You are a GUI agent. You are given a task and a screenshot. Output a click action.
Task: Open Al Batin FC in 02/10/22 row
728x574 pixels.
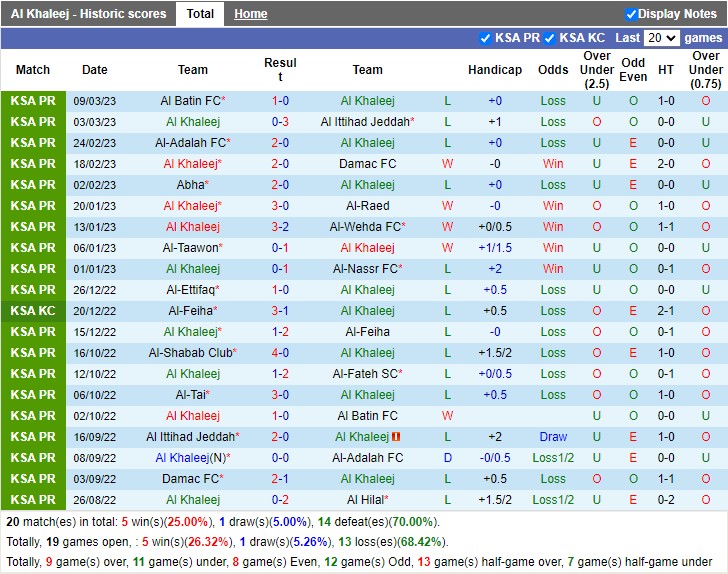click(367, 416)
